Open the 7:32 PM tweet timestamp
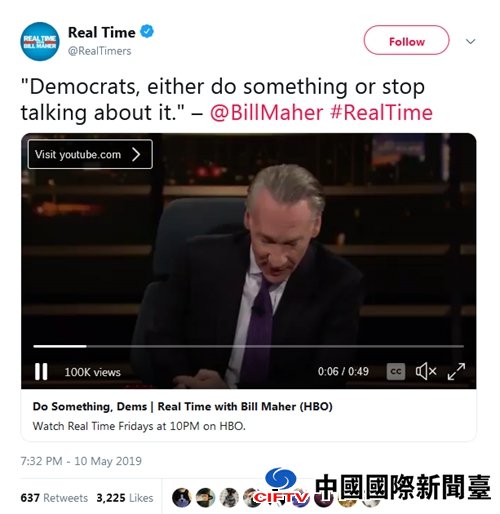This screenshot has width=500, height=514. [81, 461]
